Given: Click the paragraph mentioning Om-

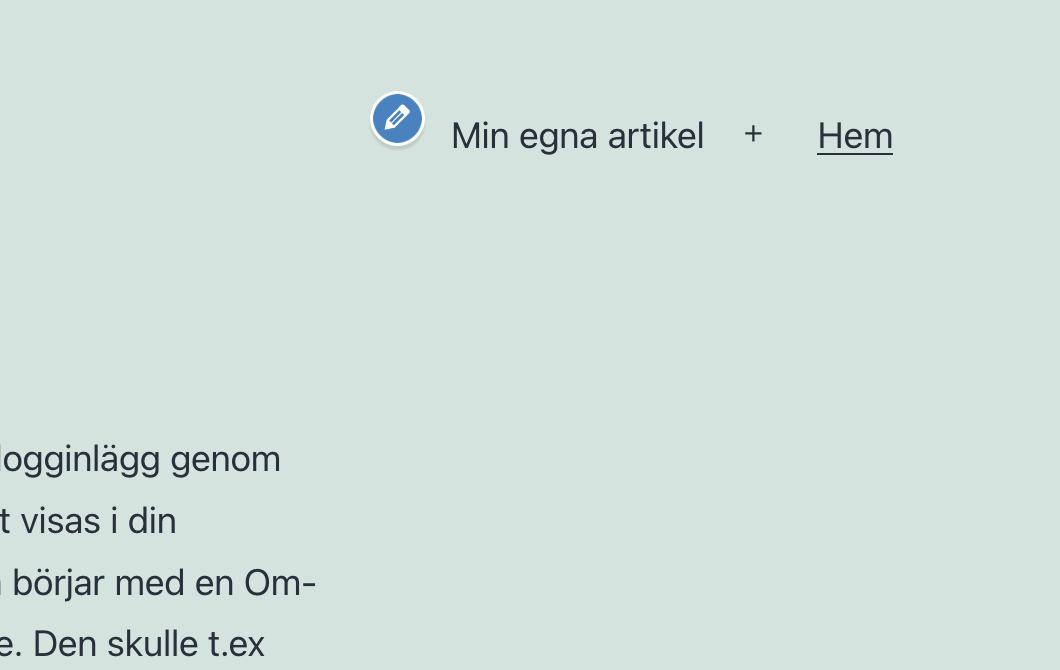Looking at the screenshot, I should click(x=158, y=582).
